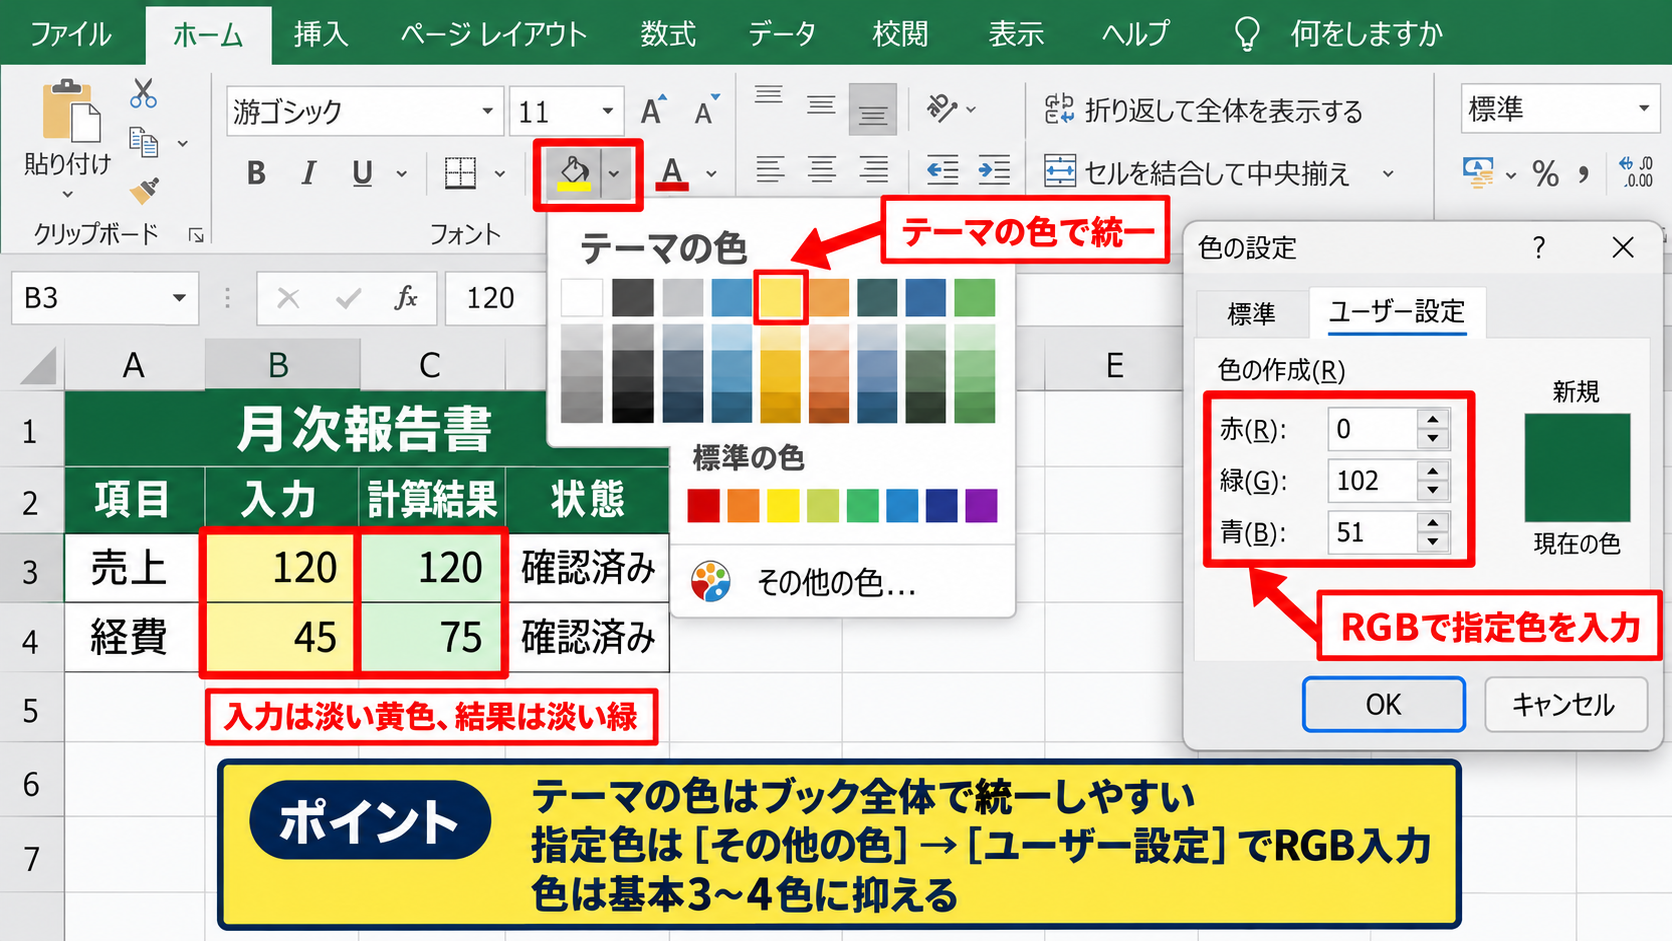The height and width of the screenshot is (941, 1672).
Task: Open the ファイル menu tab
Action: pyautogui.click(x=70, y=34)
